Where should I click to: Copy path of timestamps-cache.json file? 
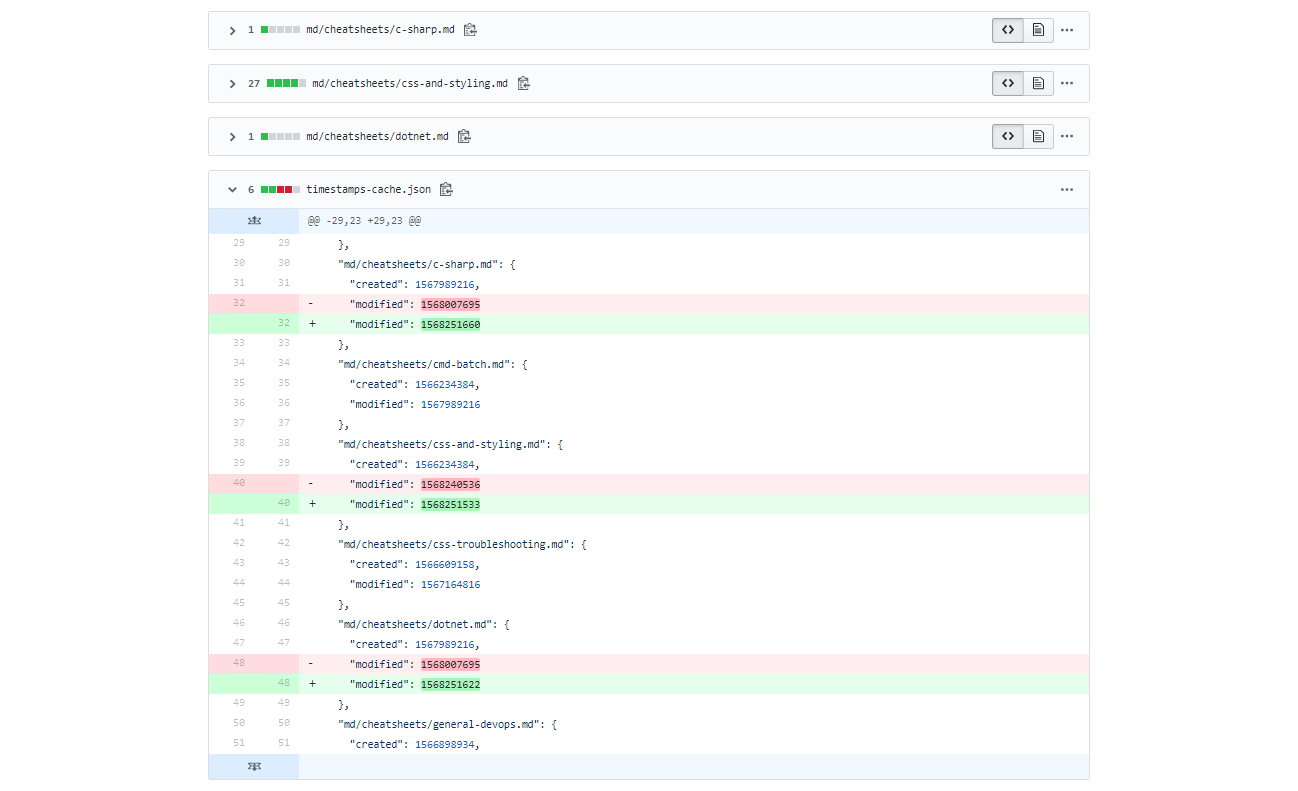(x=447, y=189)
